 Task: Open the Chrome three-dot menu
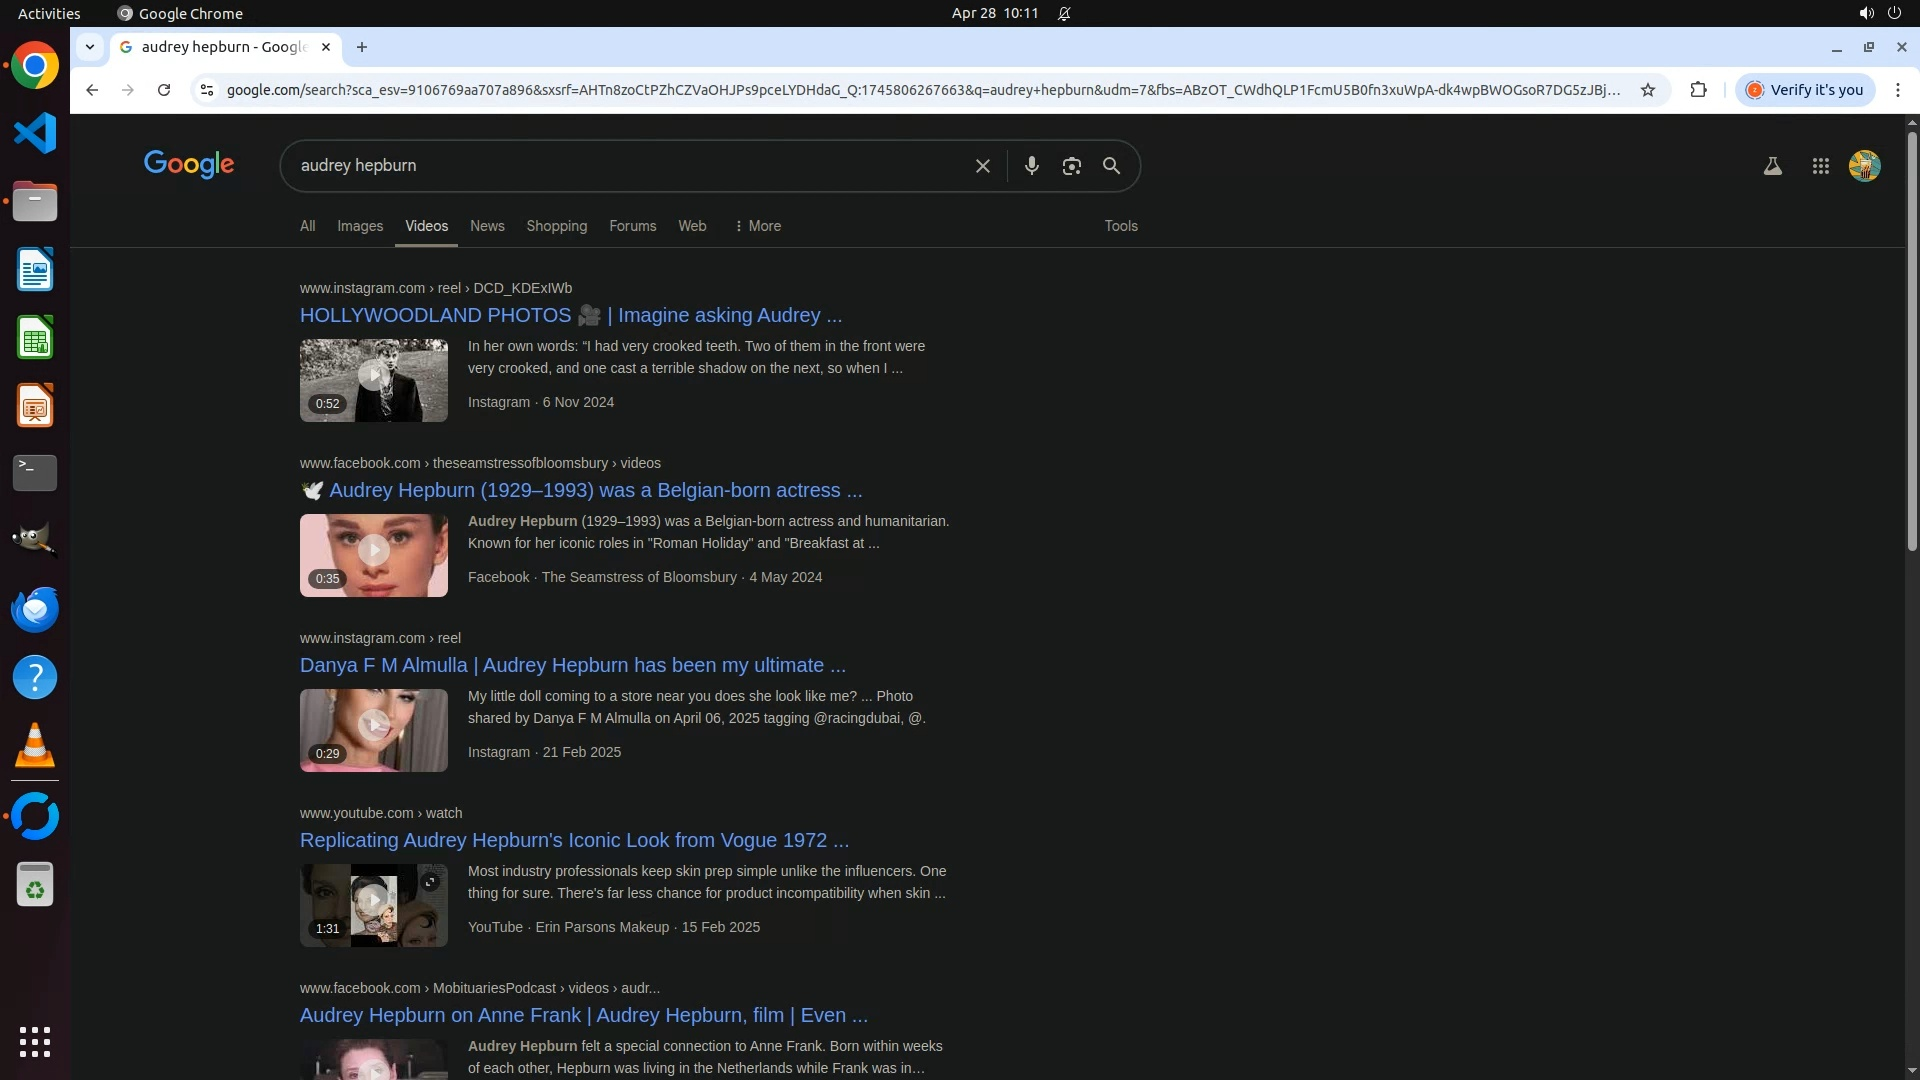pyautogui.click(x=1897, y=90)
